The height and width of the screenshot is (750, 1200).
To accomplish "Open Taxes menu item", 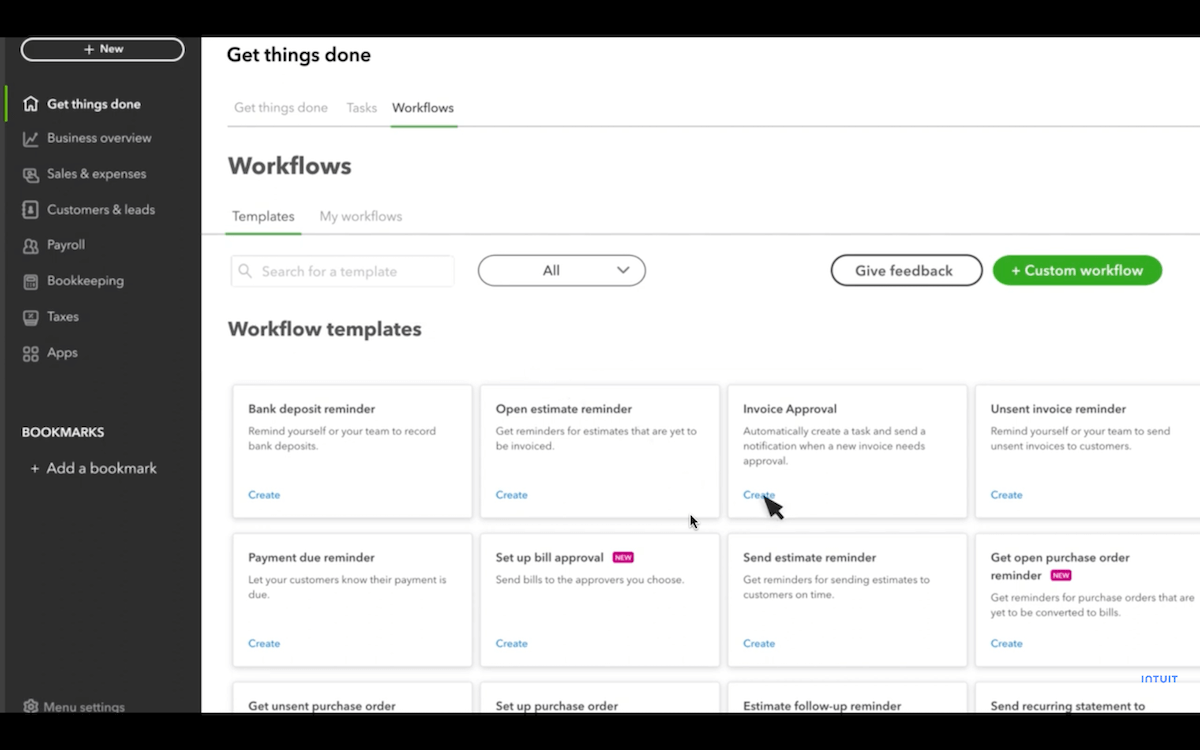I will click(63, 317).
